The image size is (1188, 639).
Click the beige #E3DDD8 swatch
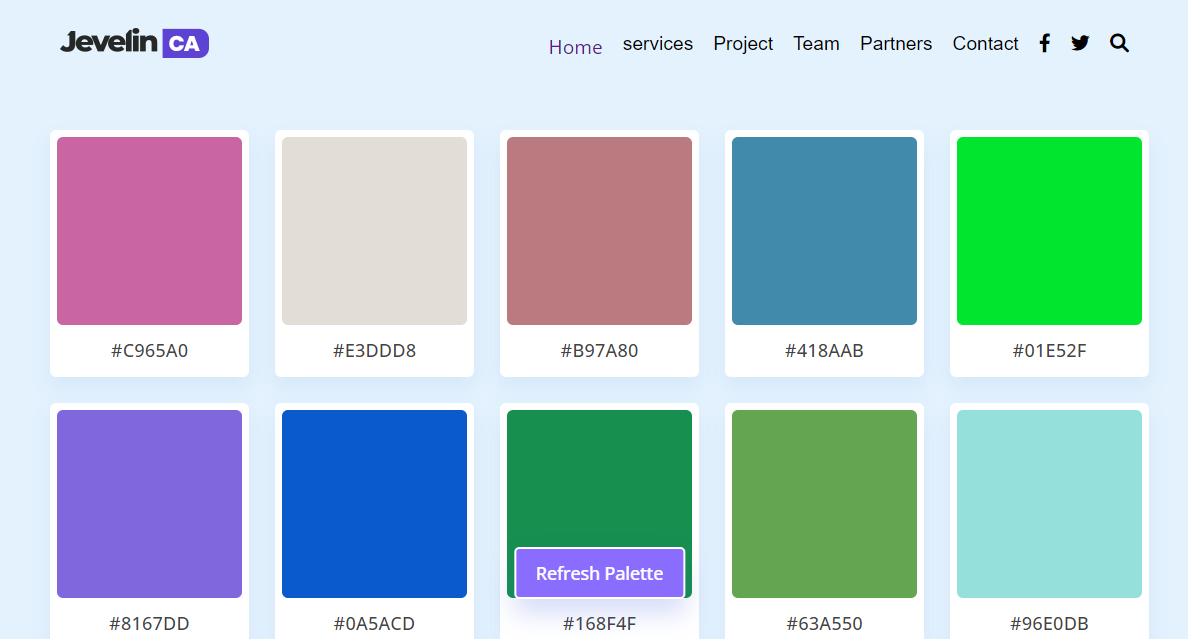coord(374,230)
